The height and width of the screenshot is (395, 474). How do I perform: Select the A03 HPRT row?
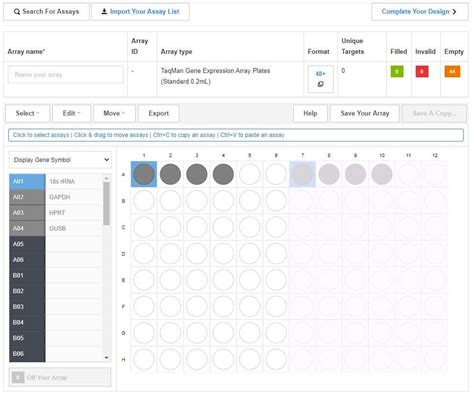click(x=56, y=213)
